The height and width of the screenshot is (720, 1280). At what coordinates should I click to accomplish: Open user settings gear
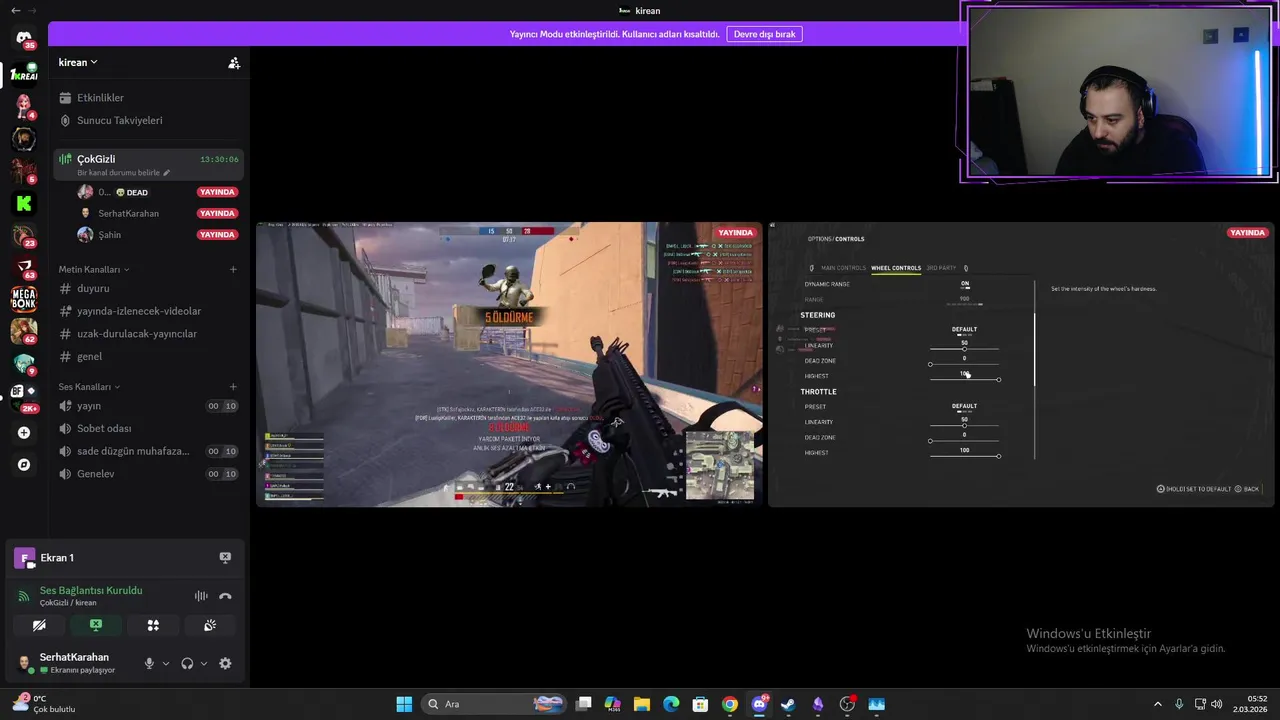225,663
